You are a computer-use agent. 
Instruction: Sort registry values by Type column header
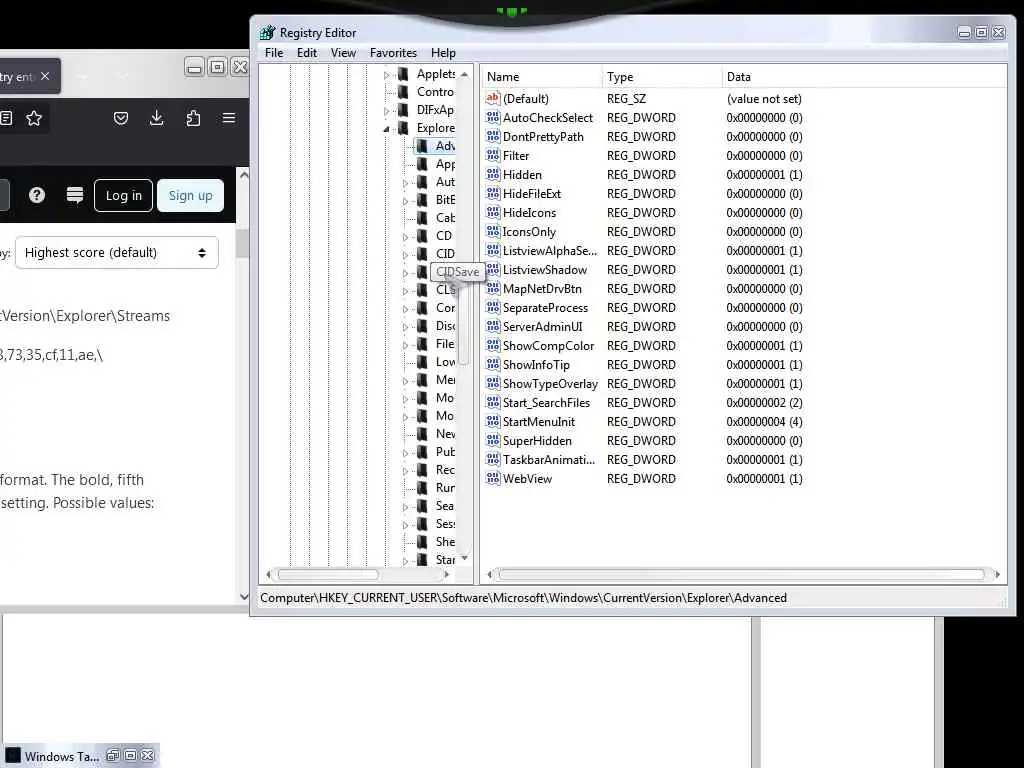click(x=662, y=77)
